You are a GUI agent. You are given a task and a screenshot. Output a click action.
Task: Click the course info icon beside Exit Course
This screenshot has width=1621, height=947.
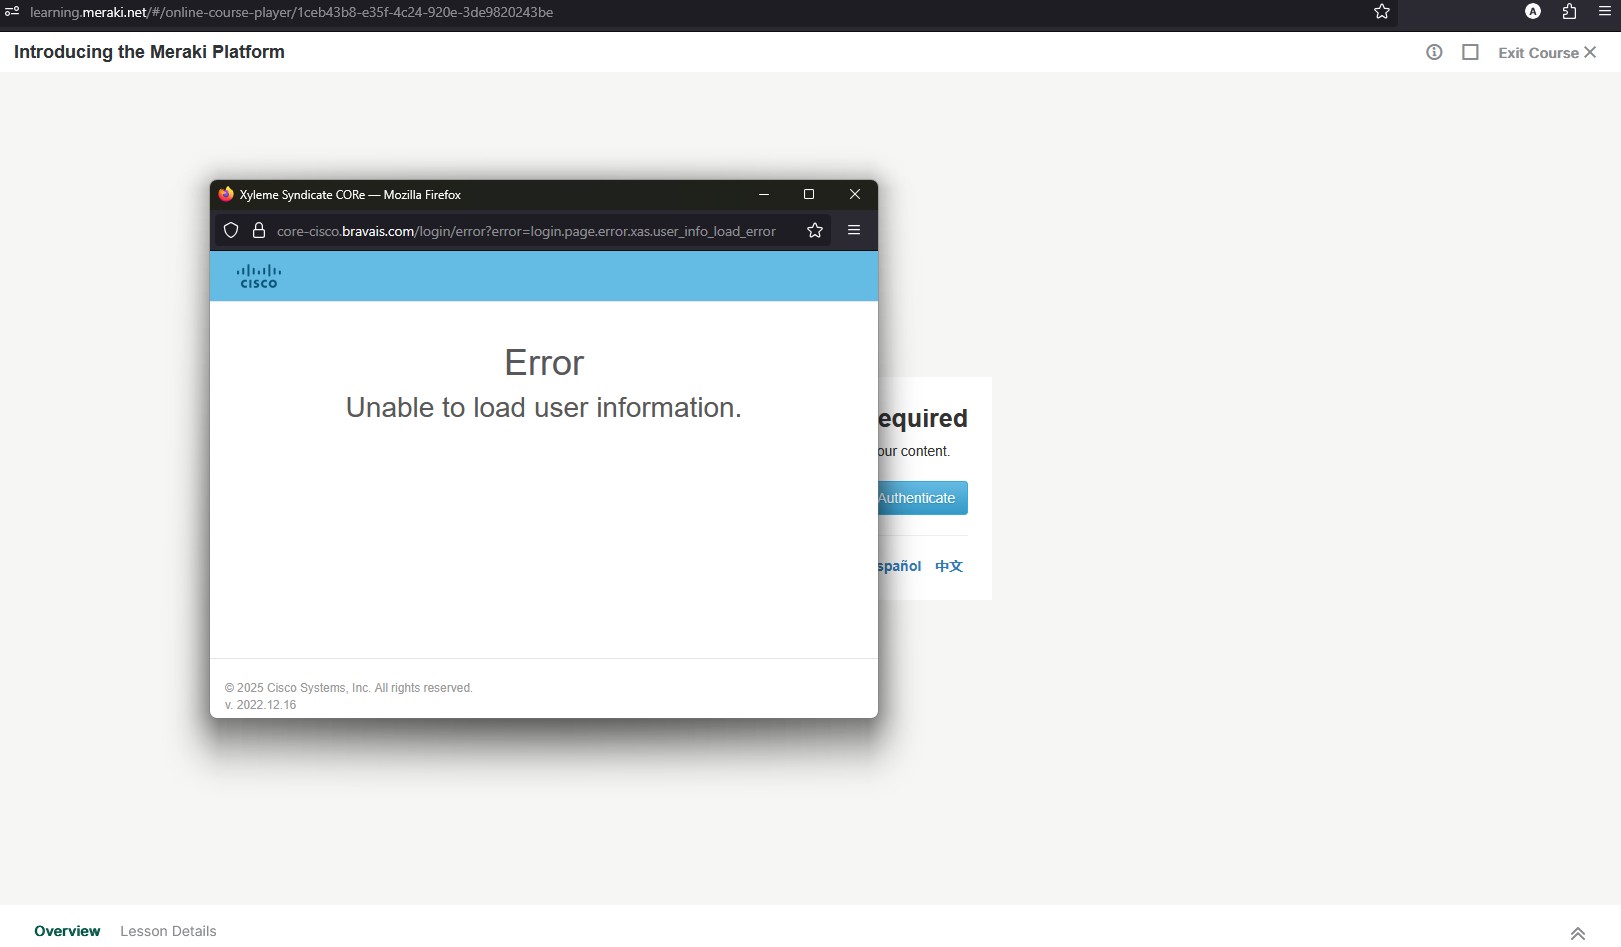[x=1434, y=52]
